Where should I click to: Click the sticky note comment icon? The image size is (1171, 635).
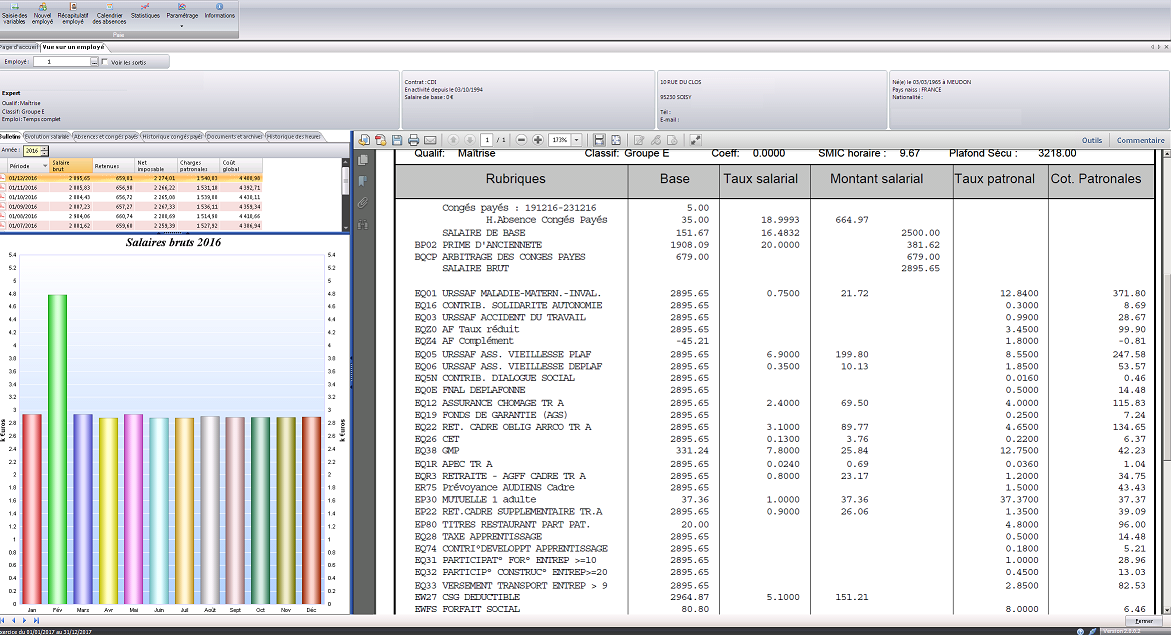[639, 140]
